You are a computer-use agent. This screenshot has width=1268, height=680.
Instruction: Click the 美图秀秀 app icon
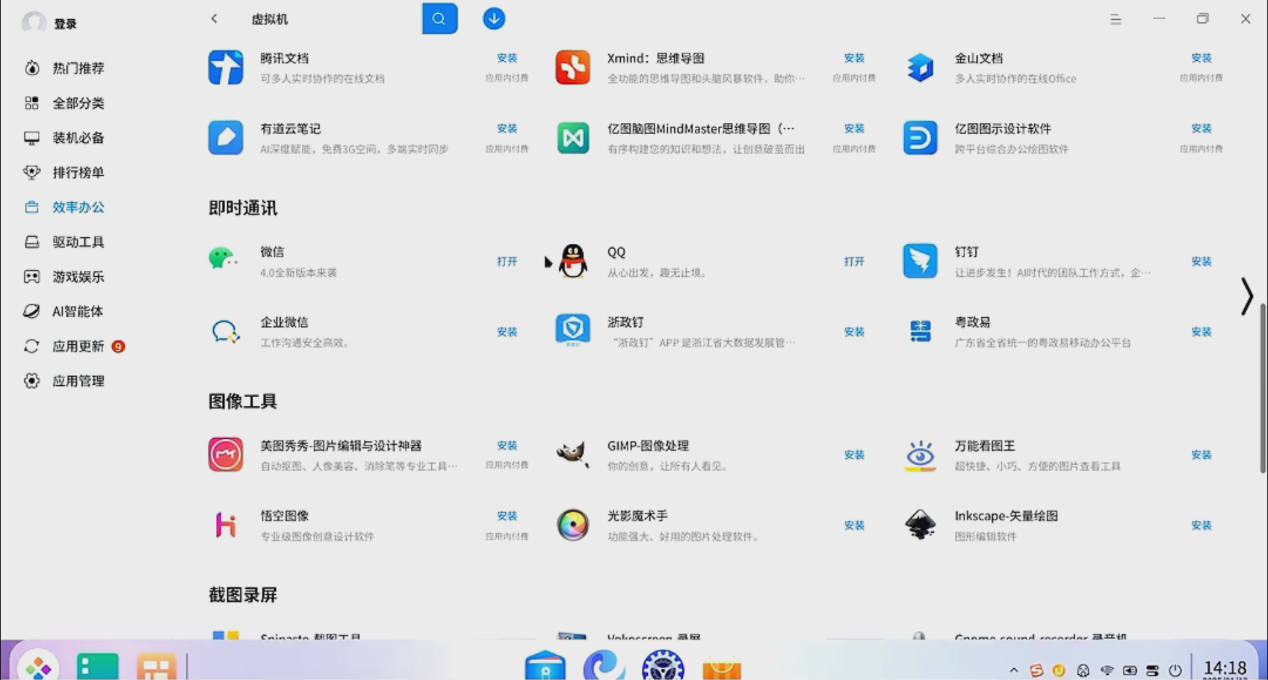click(x=226, y=454)
